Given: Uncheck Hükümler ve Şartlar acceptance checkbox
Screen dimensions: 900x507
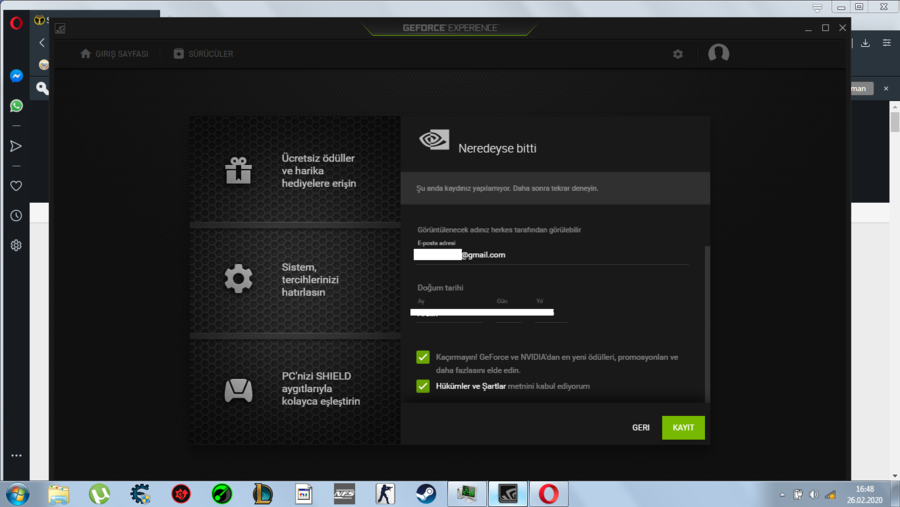Looking at the screenshot, I should (423, 386).
